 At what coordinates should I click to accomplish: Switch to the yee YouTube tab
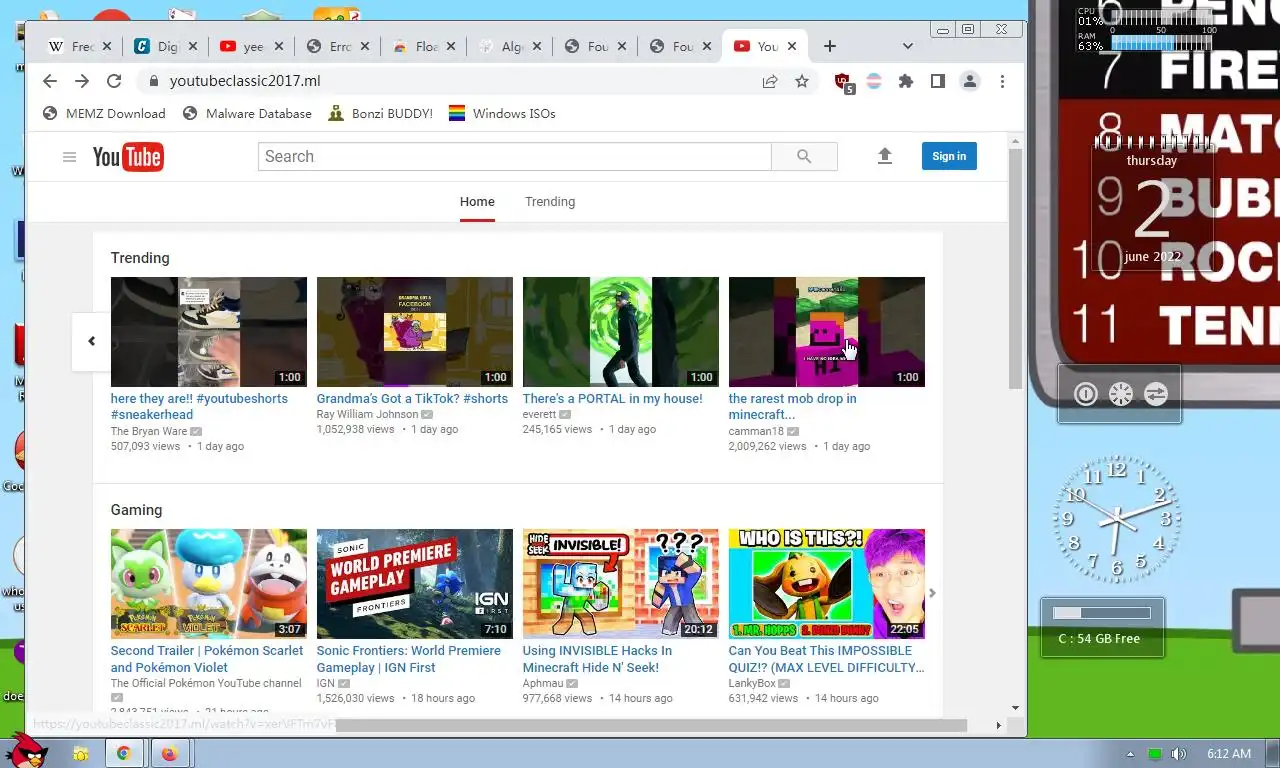pyautogui.click(x=252, y=46)
